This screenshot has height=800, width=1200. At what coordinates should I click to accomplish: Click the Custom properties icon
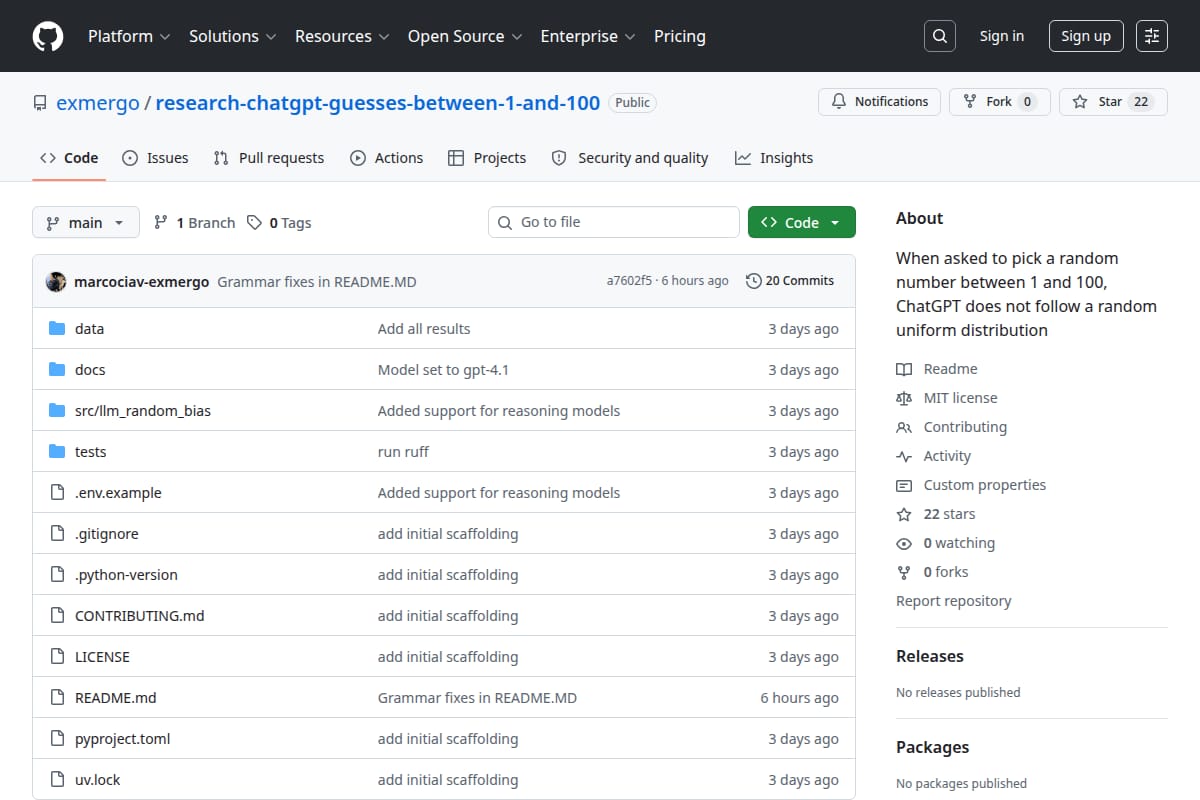tap(904, 485)
